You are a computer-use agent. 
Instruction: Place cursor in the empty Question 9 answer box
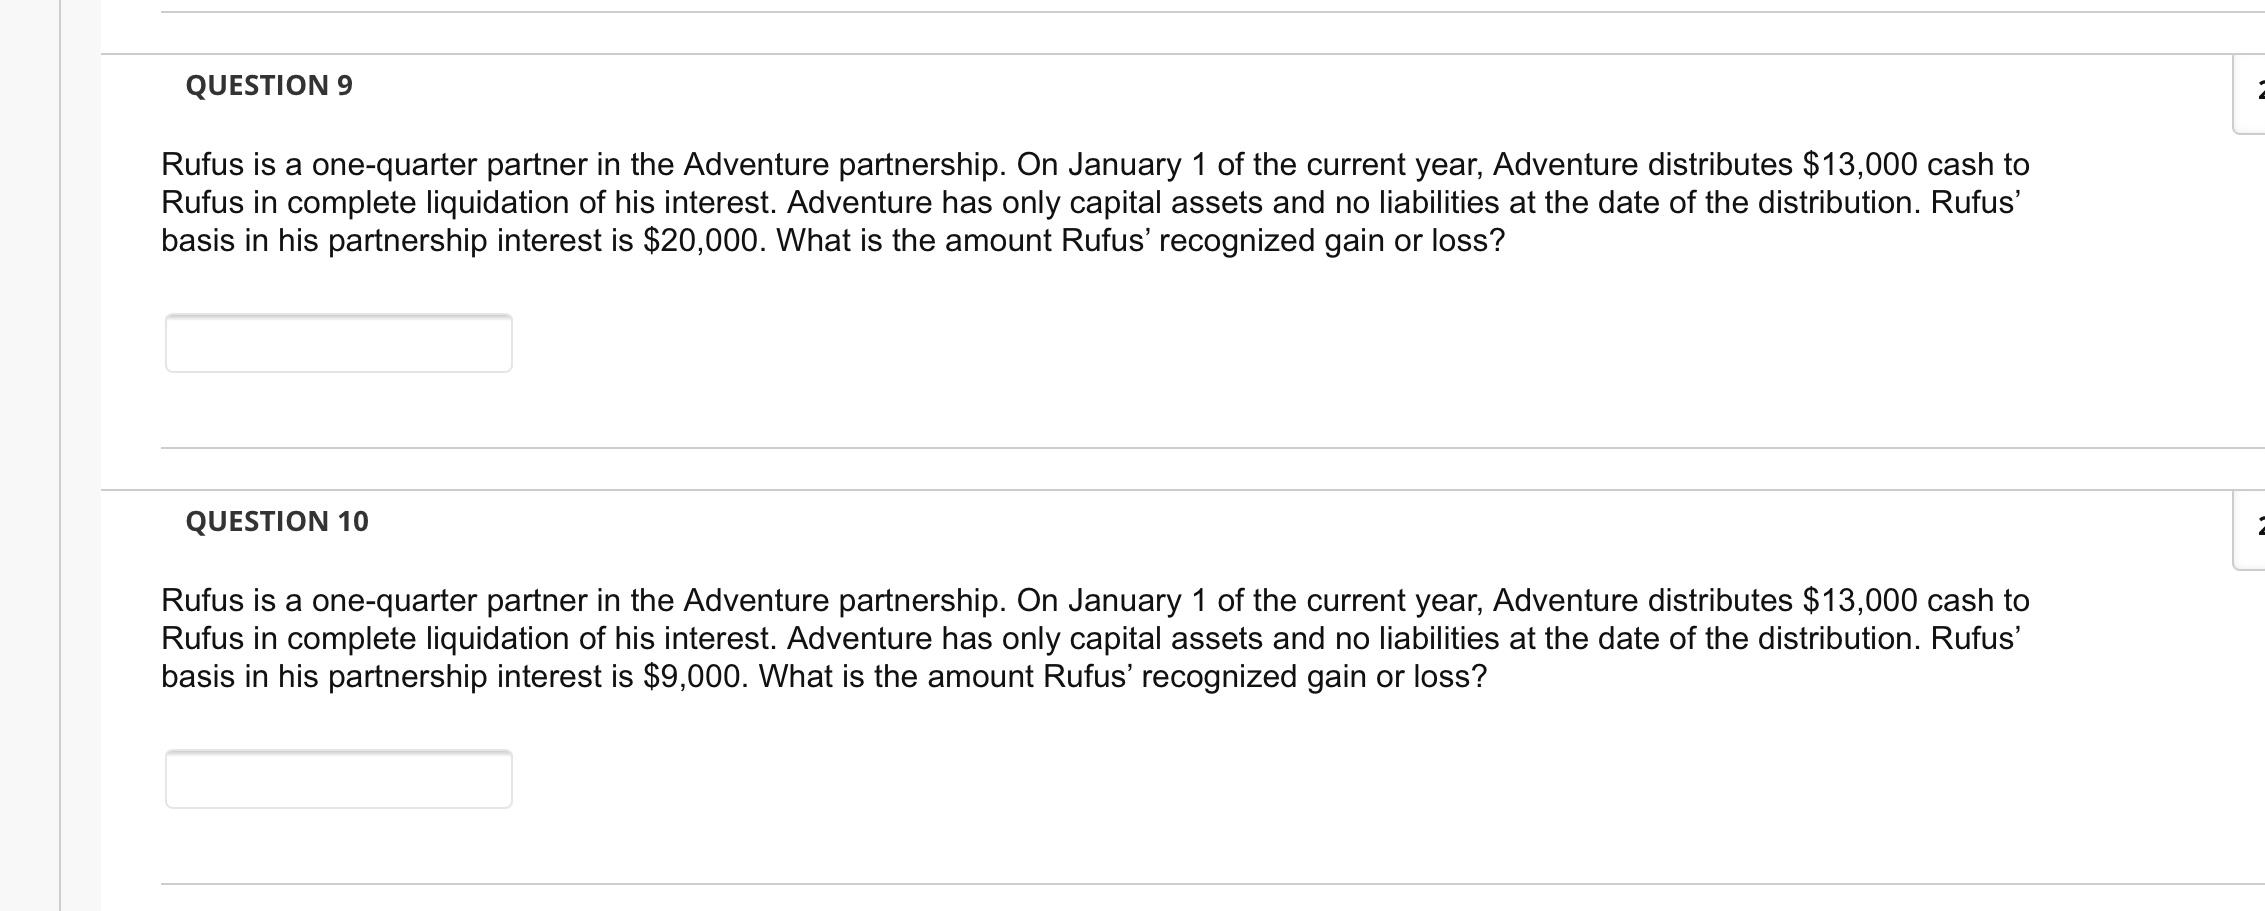coord(340,343)
